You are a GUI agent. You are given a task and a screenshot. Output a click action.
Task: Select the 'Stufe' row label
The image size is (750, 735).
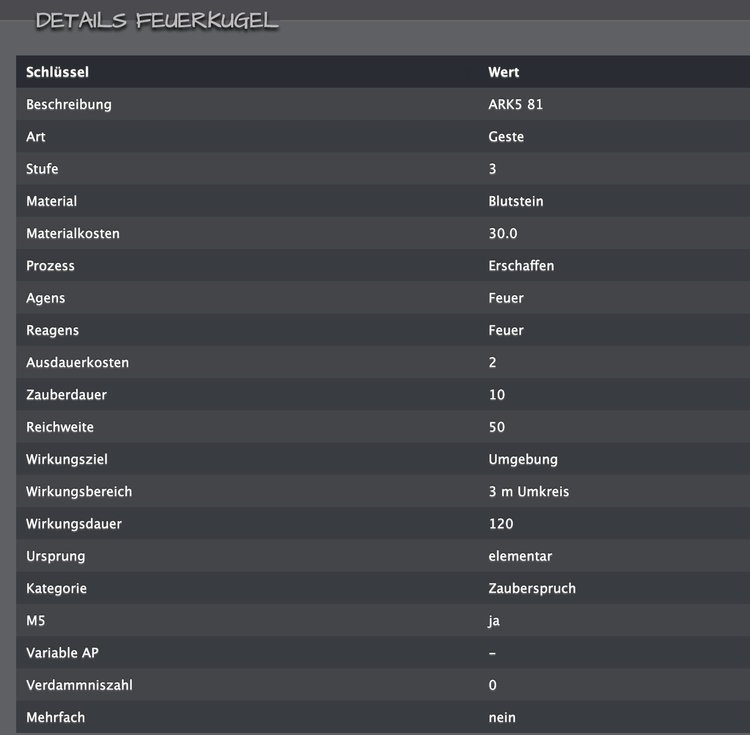coord(42,169)
